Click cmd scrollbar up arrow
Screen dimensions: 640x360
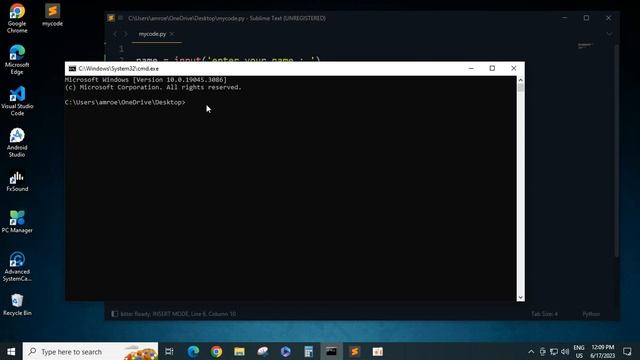pos(520,80)
